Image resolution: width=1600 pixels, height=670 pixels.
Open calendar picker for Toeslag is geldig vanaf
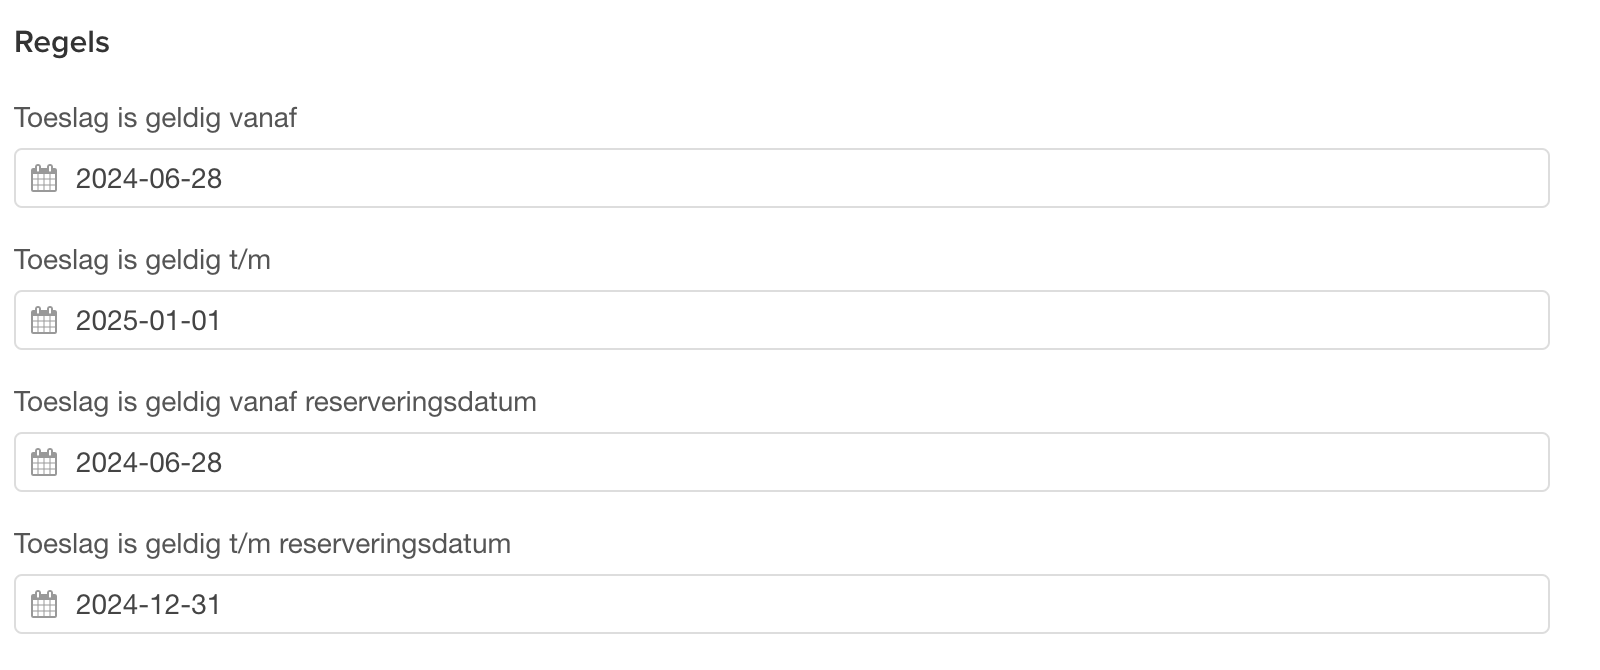pyautogui.click(x=44, y=179)
